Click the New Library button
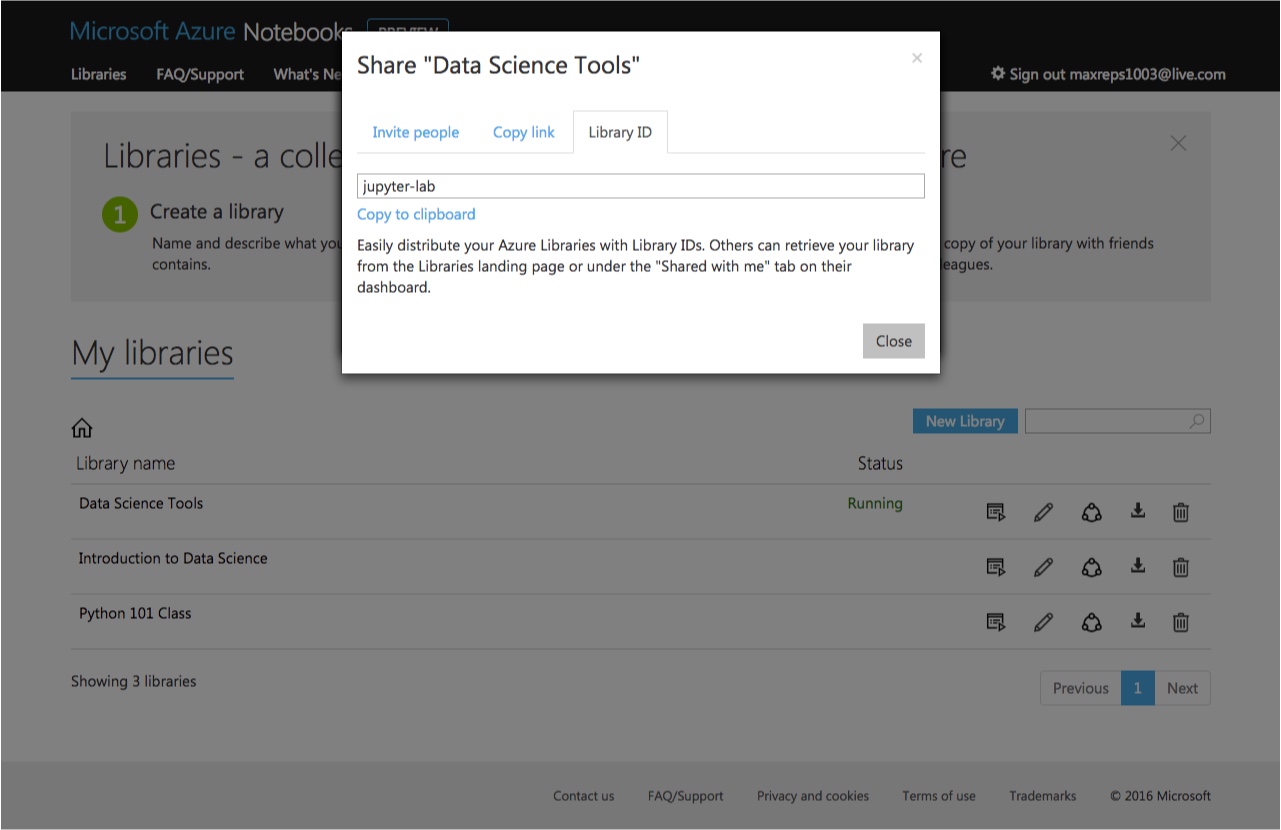The image size is (1281, 830). tap(965, 421)
